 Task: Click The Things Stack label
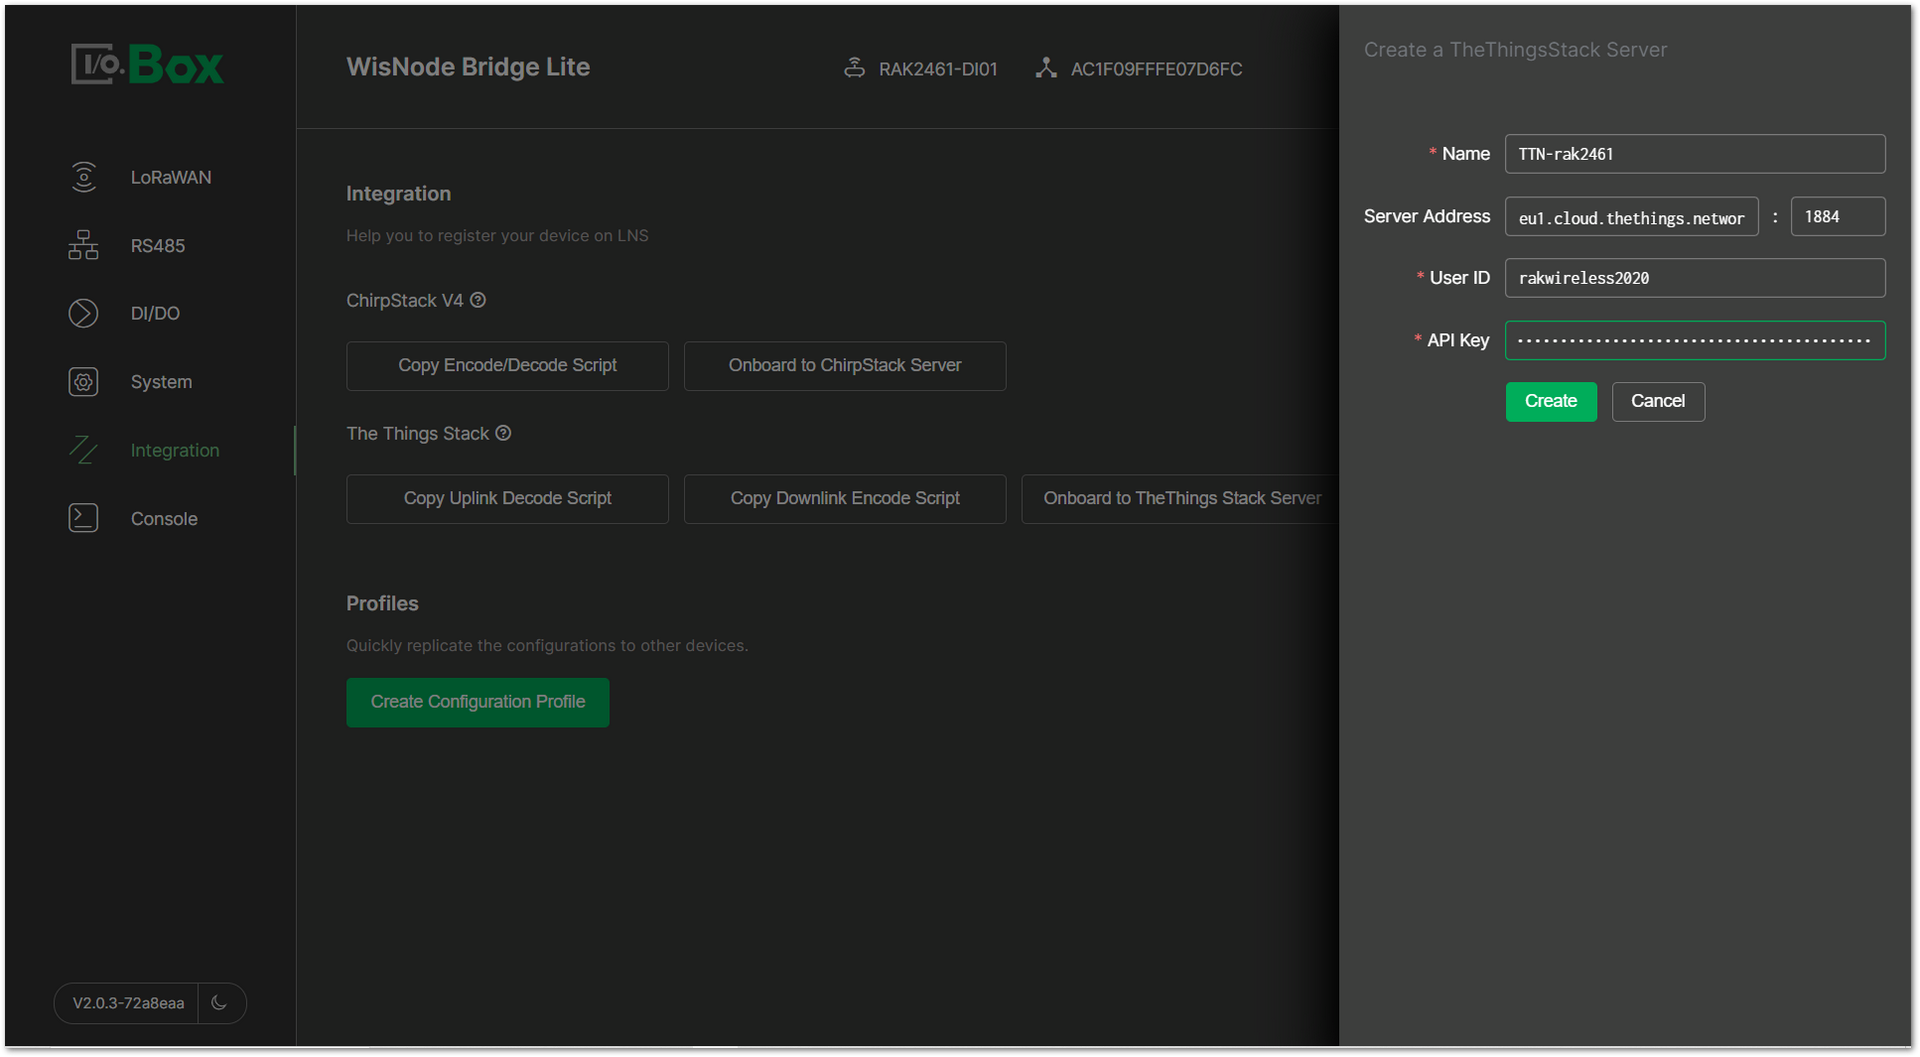[x=418, y=434]
